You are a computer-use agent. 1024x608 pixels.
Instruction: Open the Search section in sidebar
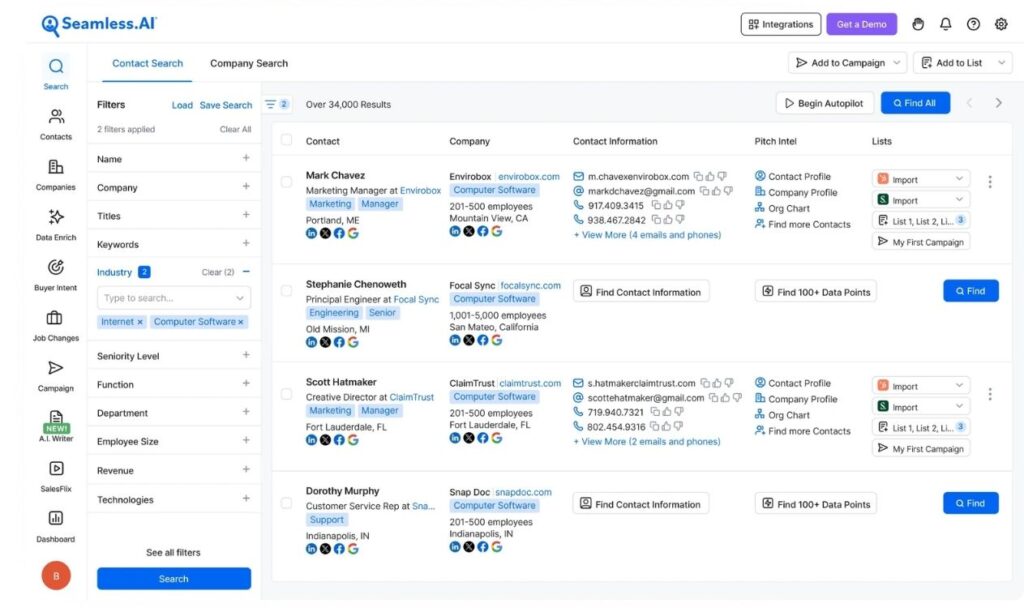(x=56, y=73)
